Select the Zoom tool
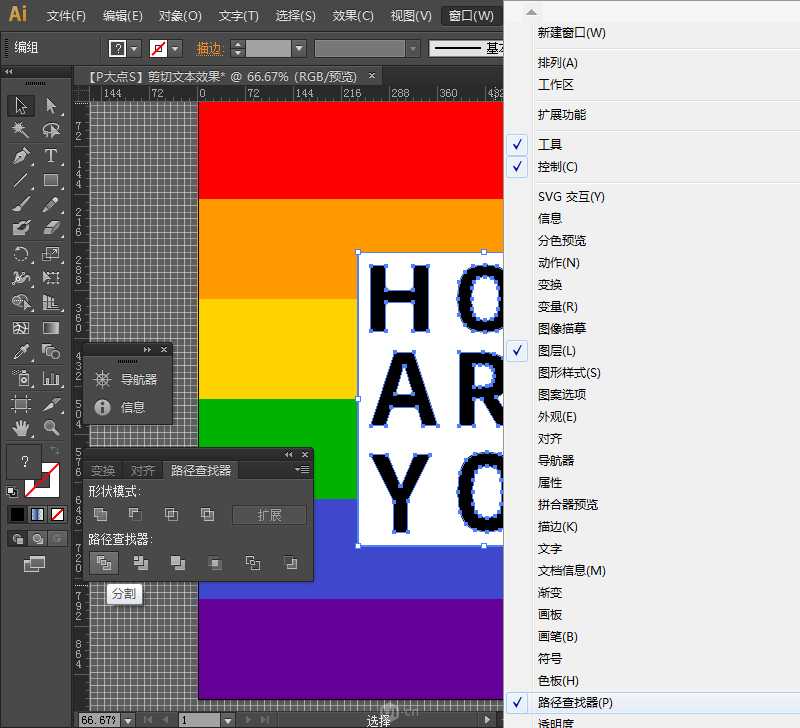 pyautogui.click(x=52, y=427)
